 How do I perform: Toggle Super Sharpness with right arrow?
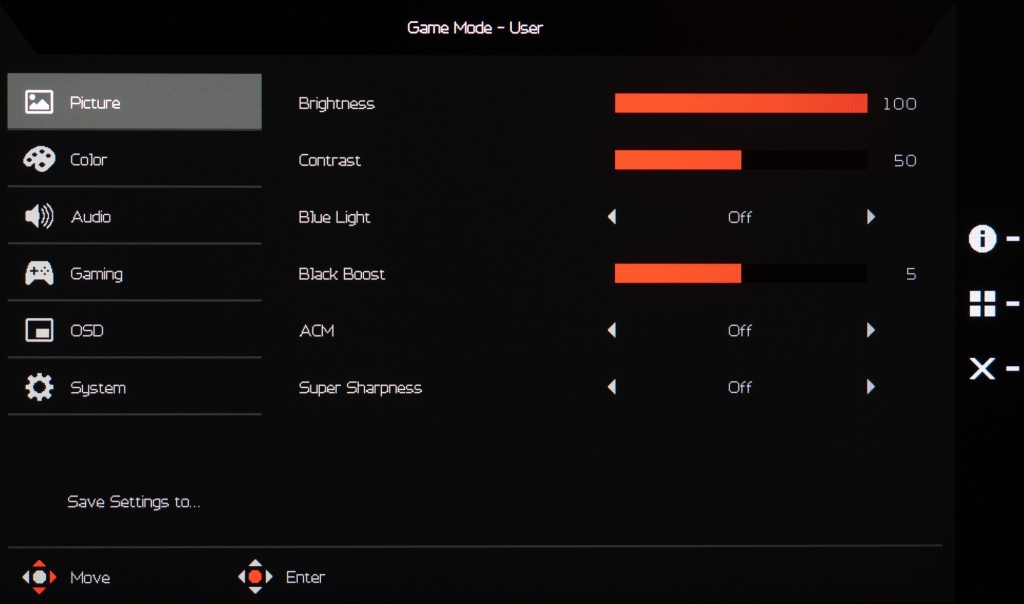tap(871, 388)
